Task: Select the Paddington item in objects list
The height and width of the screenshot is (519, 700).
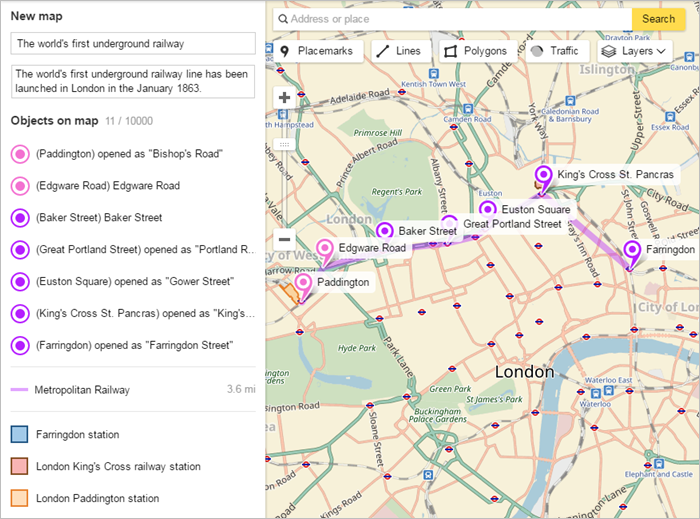Action: (x=128, y=154)
